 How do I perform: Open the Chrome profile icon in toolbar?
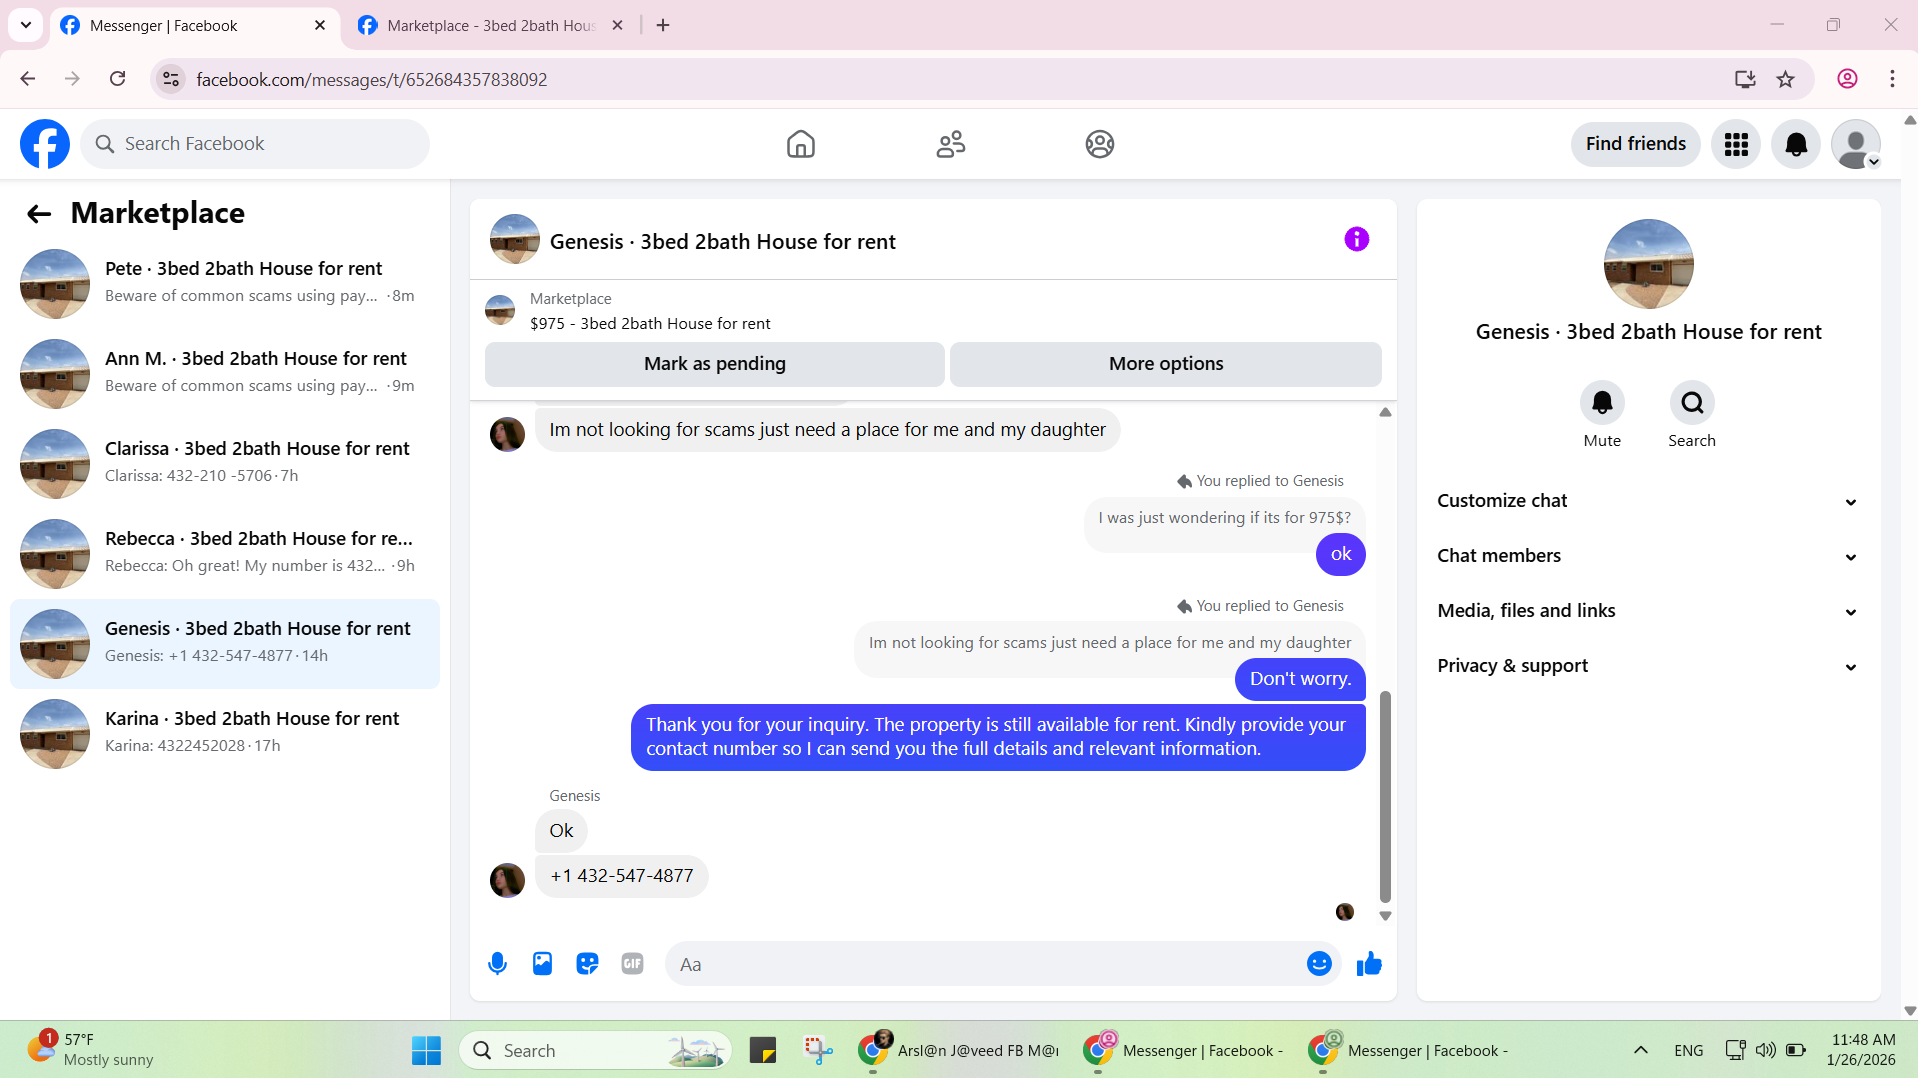click(1847, 79)
